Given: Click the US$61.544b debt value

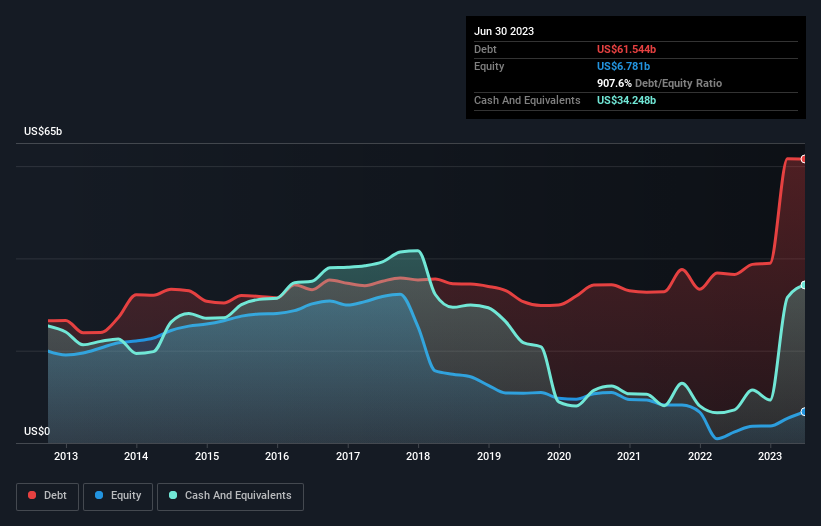Looking at the screenshot, I should click(626, 49).
